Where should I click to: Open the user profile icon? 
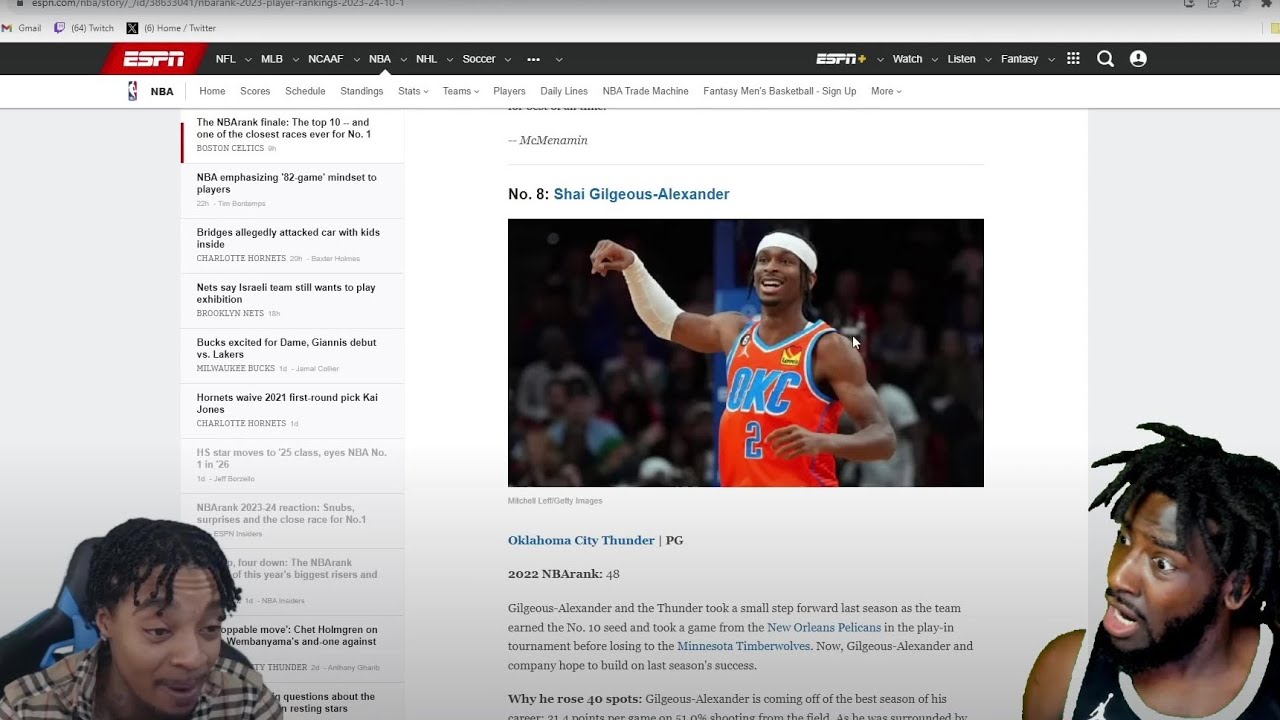1138,59
